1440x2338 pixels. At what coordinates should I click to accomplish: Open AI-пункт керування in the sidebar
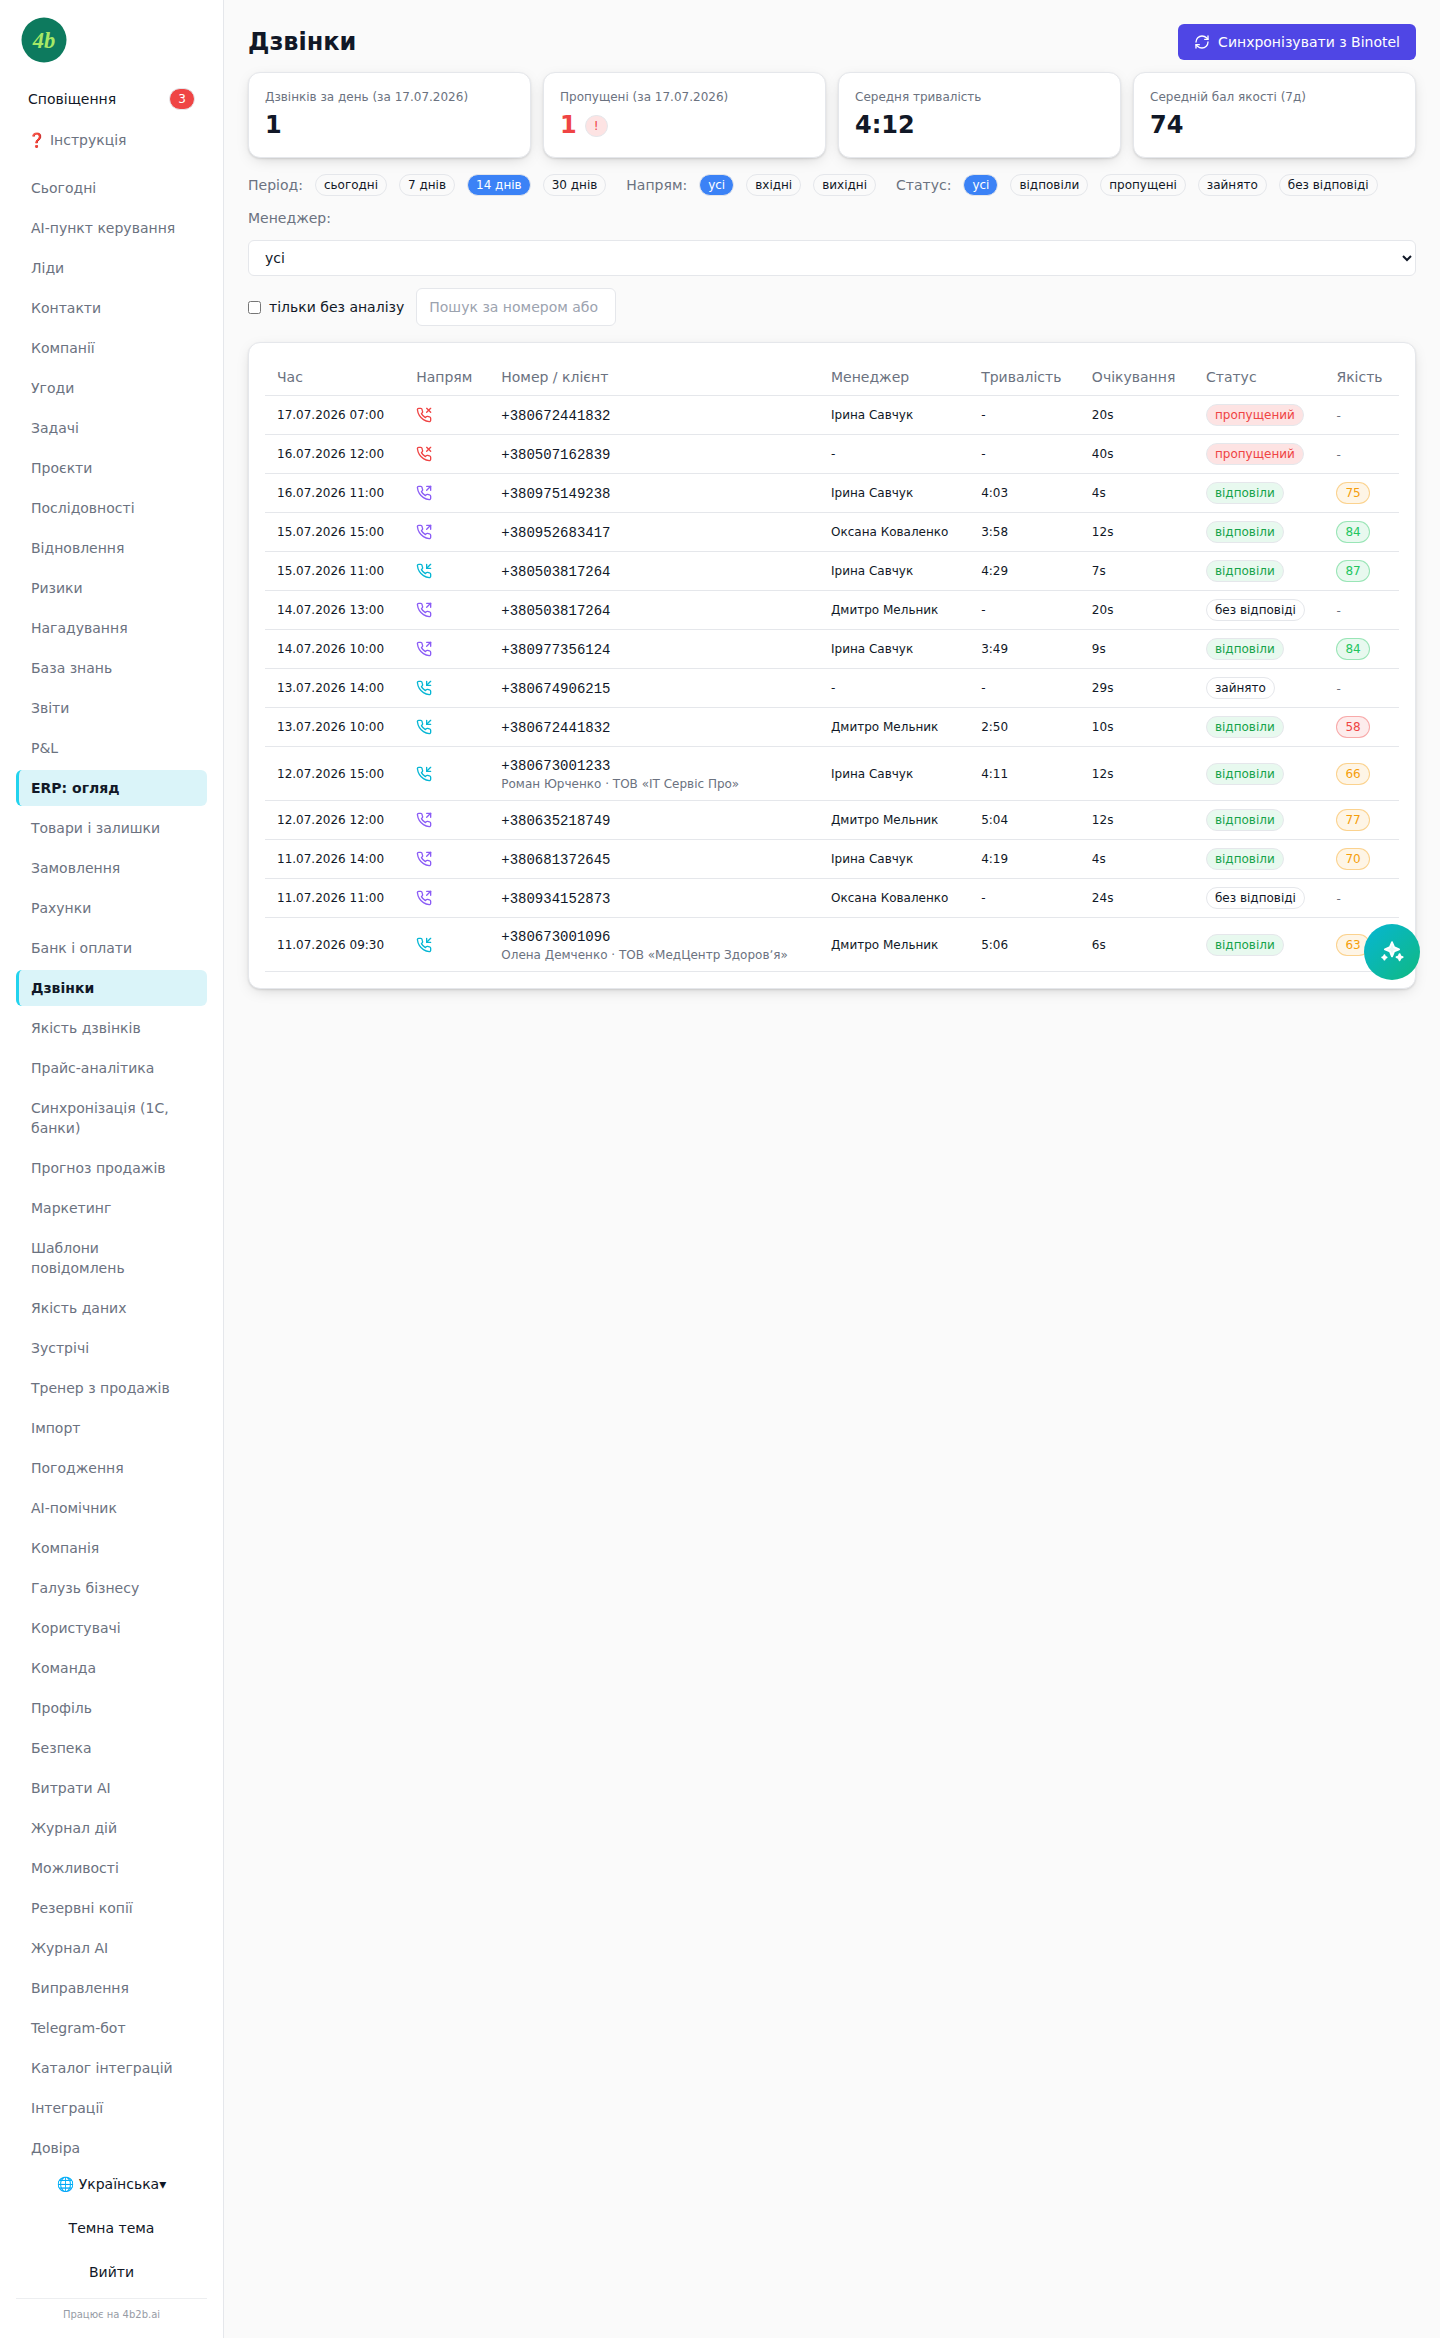click(x=111, y=228)
